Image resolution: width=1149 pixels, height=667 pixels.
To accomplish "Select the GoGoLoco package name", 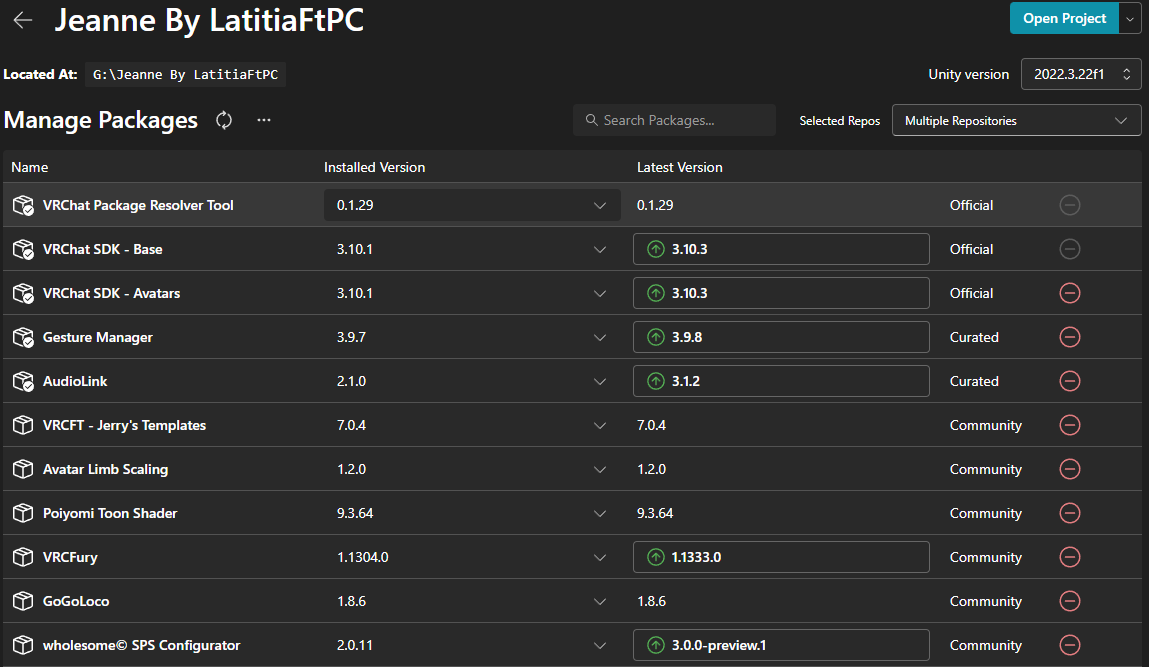I will point(75,601).
